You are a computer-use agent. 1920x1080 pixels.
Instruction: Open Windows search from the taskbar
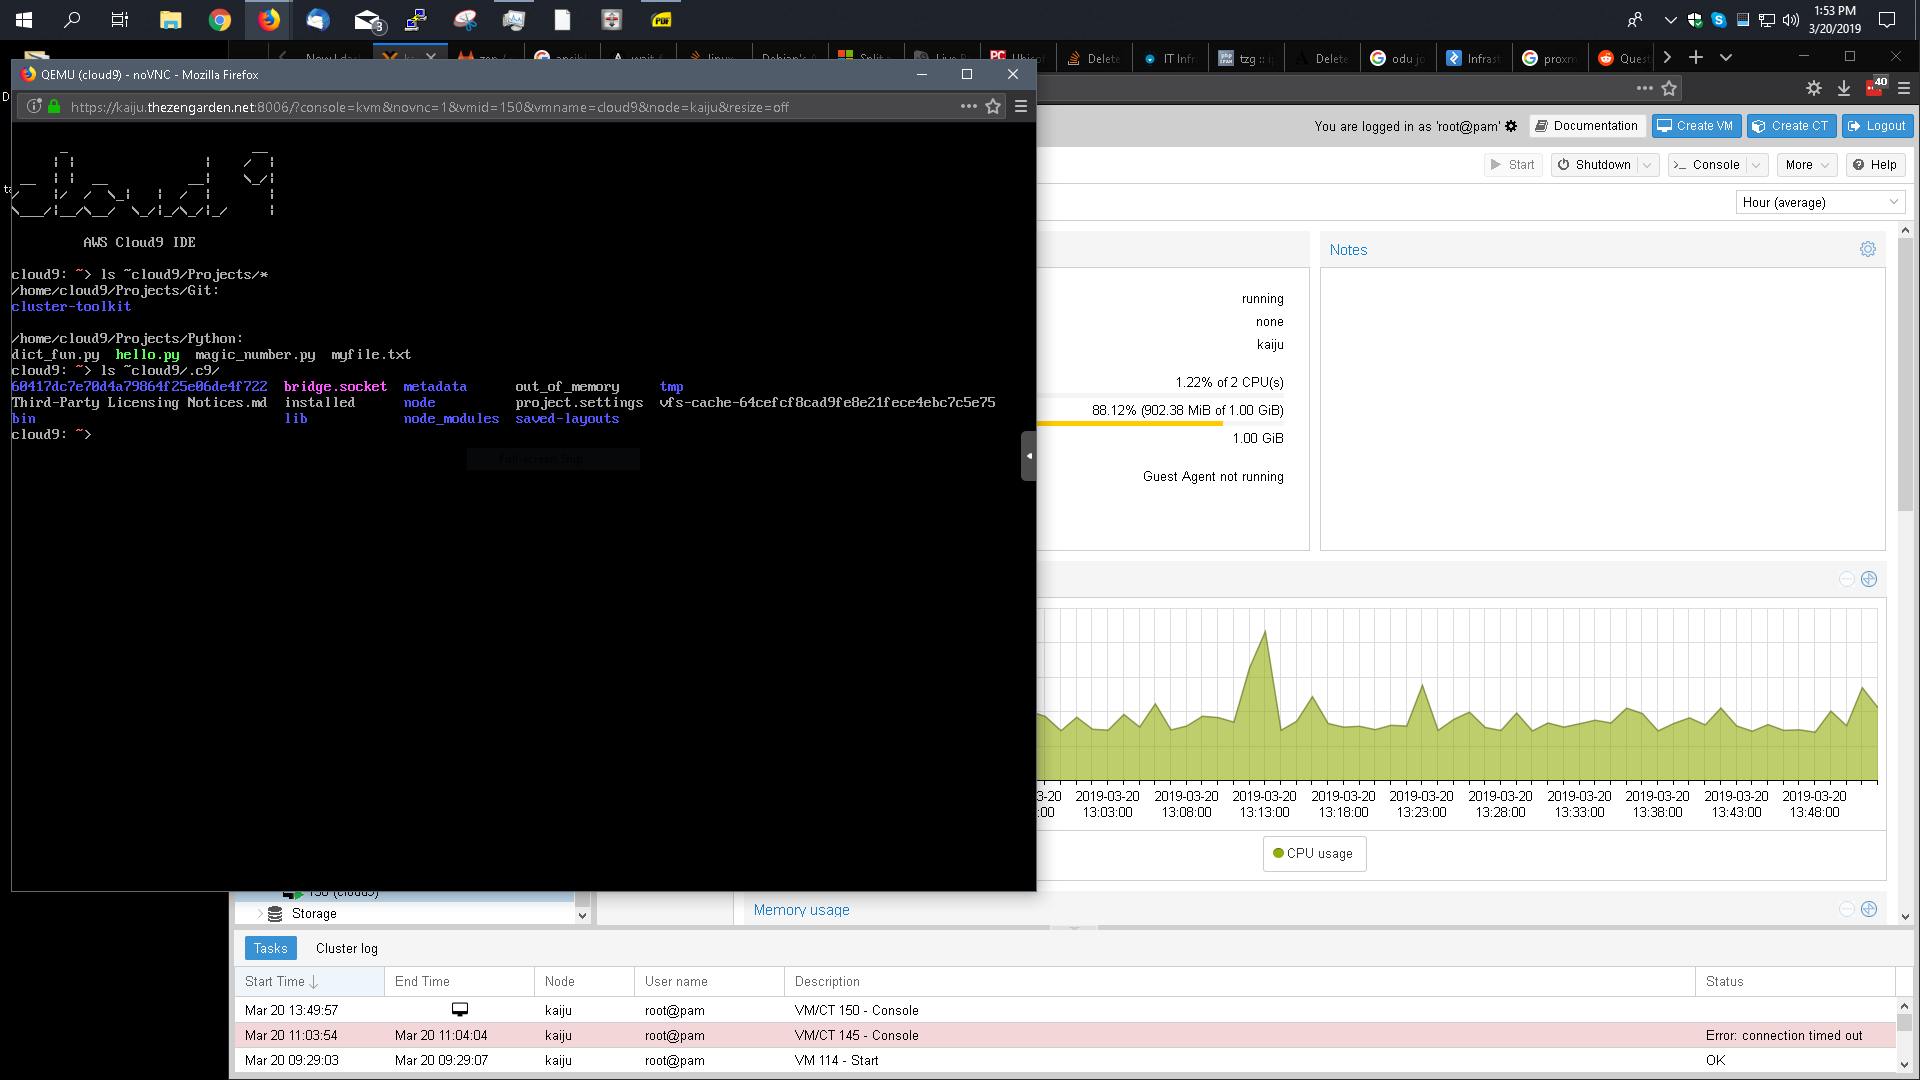pos(72,19)
